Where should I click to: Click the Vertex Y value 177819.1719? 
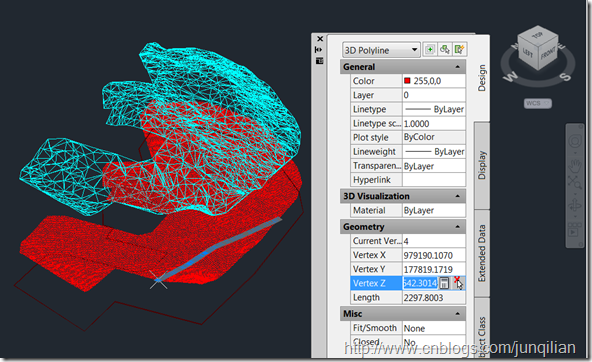point(434,269)
